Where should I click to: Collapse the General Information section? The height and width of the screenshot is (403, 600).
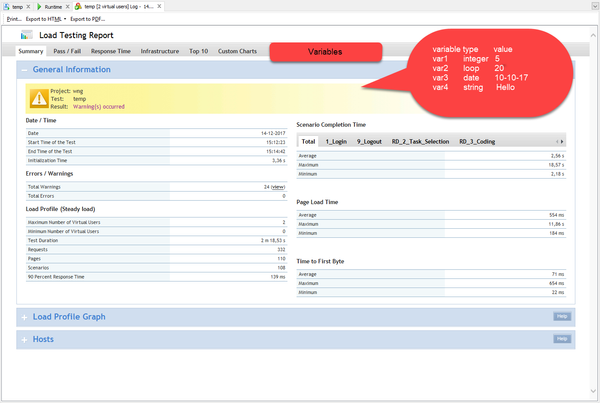pyautogui.click(x=23, y=70)
